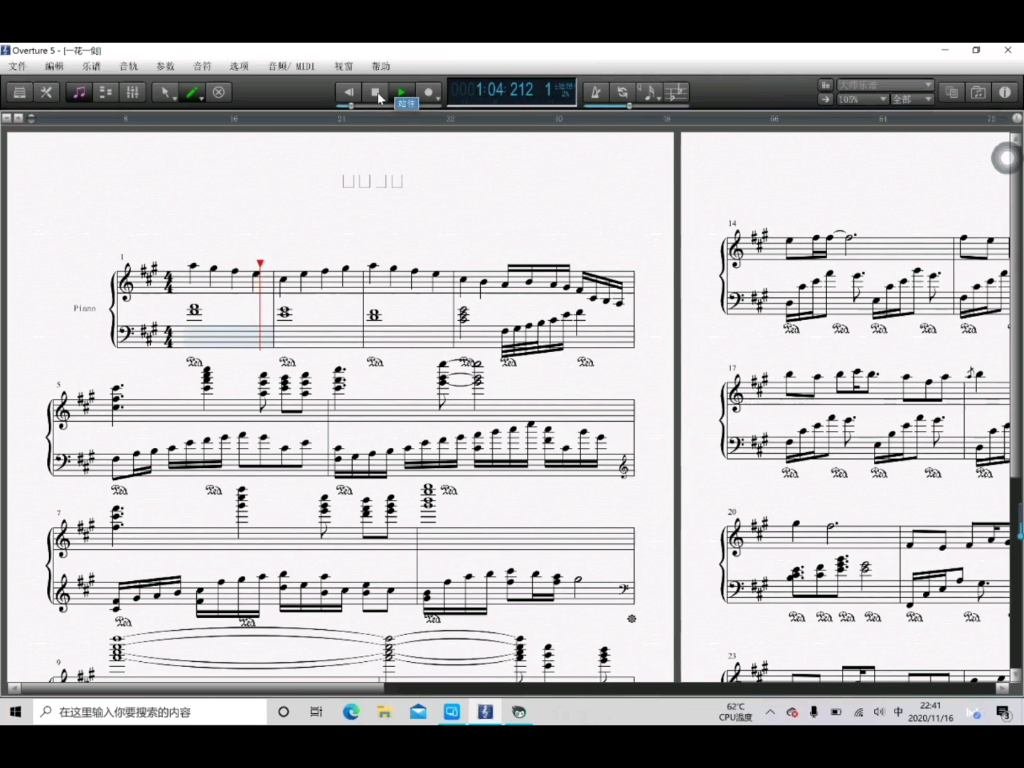The image size is (1024, 768).
Task: Toggle the loop playback icon
Action: pyautogui.click(x=622, y=92)
